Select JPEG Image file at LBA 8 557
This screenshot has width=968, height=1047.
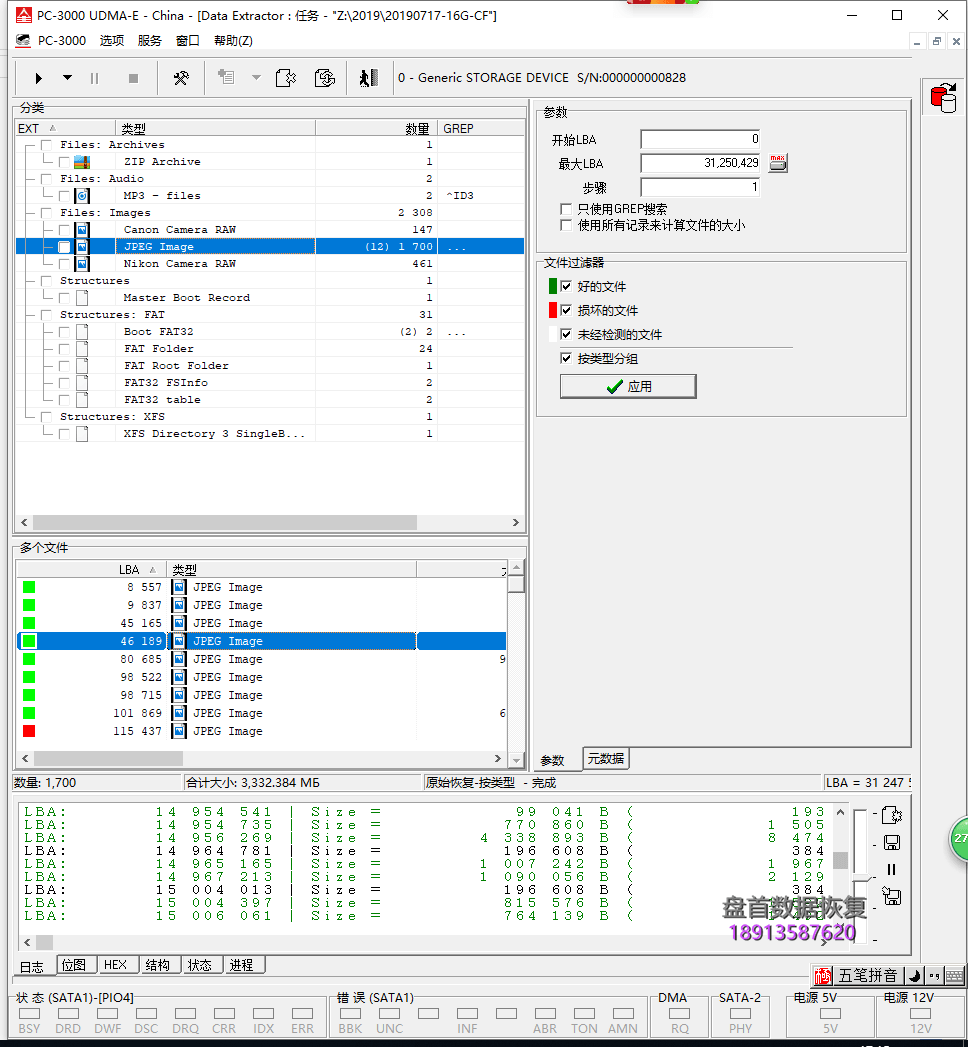(261, 588)
